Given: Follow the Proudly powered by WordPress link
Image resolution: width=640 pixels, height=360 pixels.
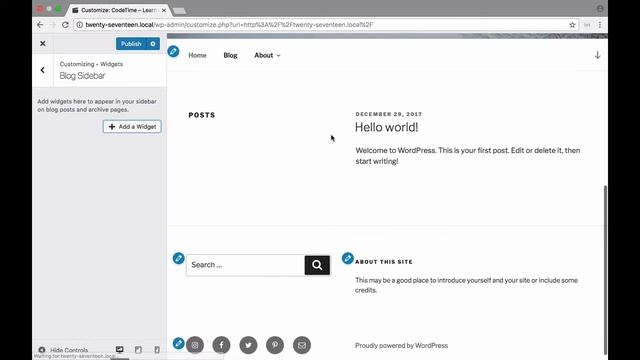Looking at the screenshot, I should click(401, 345).
